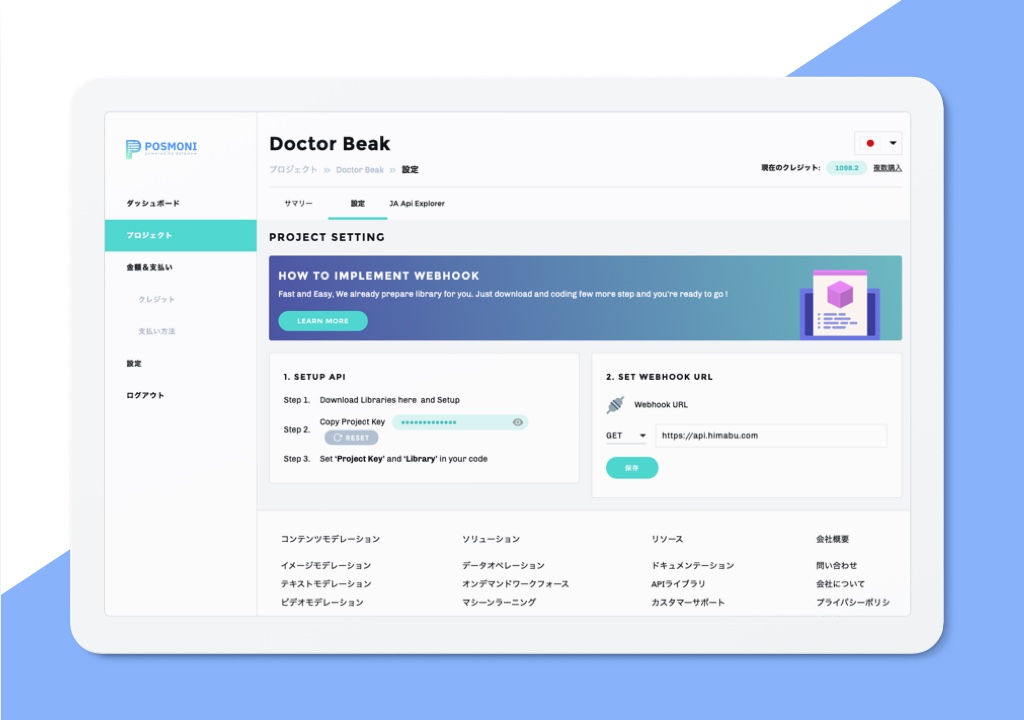
Task: Click the webhook banner illustration
Action: pos(839,303)
